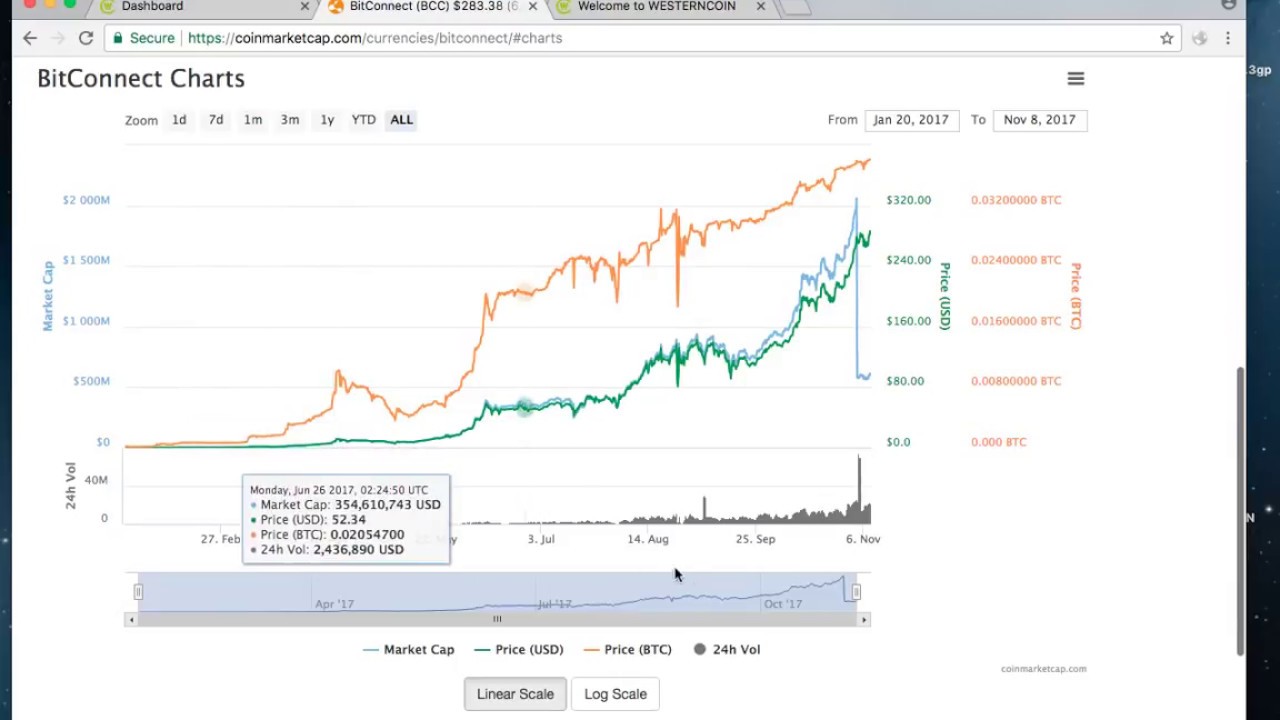Switch to the BitConnect (BCC) tab
This screenshot has height=720, width=1280.
pyautogui.click(x=433, y=6)
